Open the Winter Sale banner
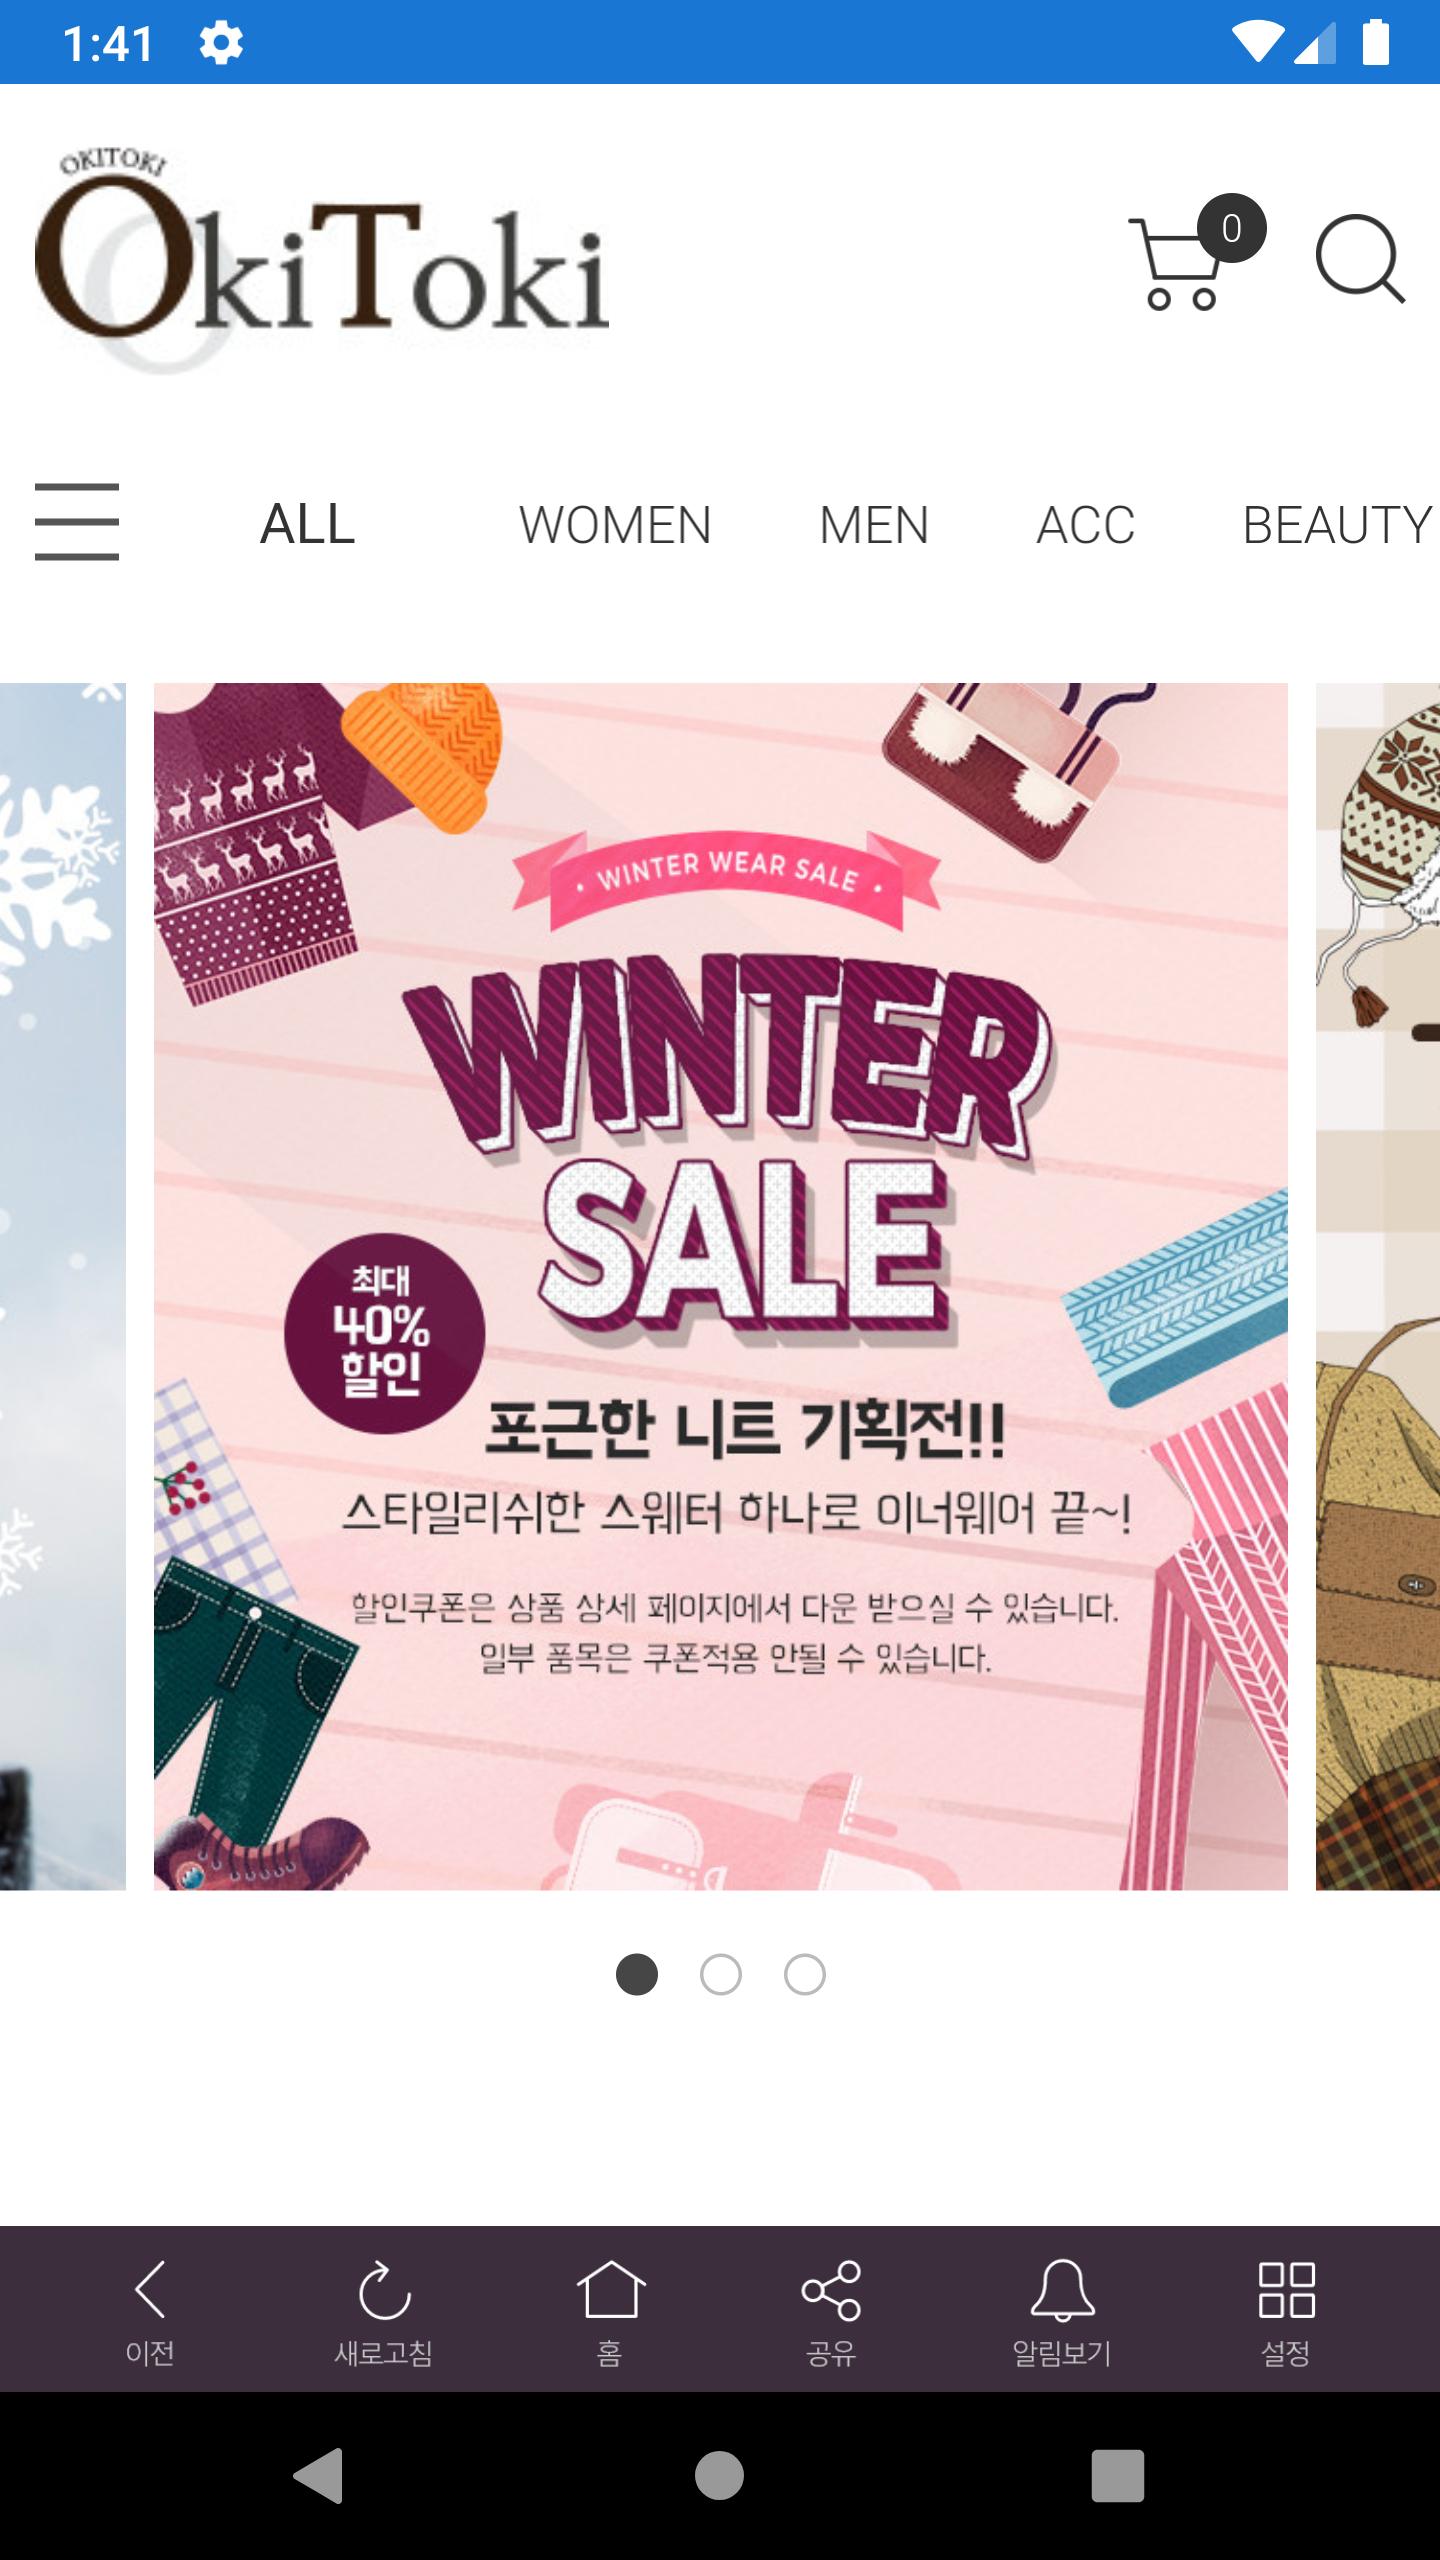Image resolution: width=1440 pixels, height=2560 pixels. [720, 1286]
